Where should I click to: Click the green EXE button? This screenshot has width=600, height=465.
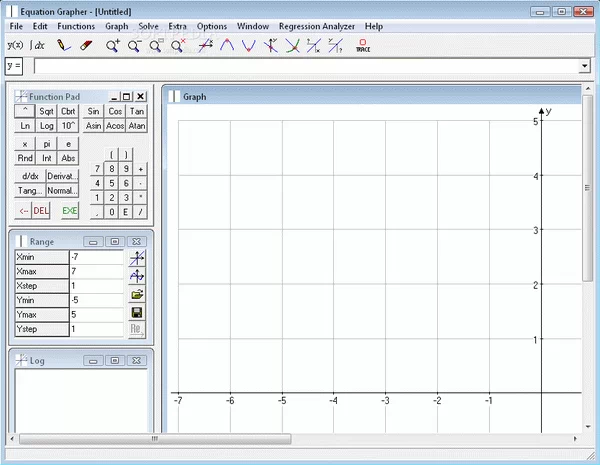(x=70, y=211)
